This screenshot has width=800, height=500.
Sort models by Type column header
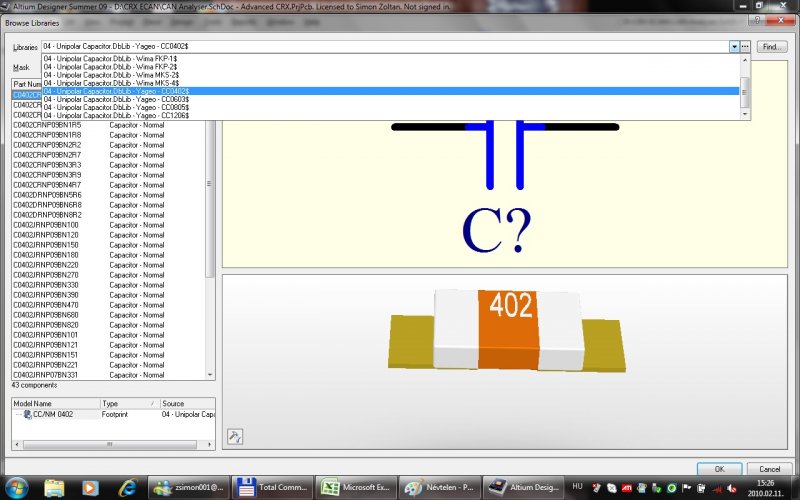(130, 404)
